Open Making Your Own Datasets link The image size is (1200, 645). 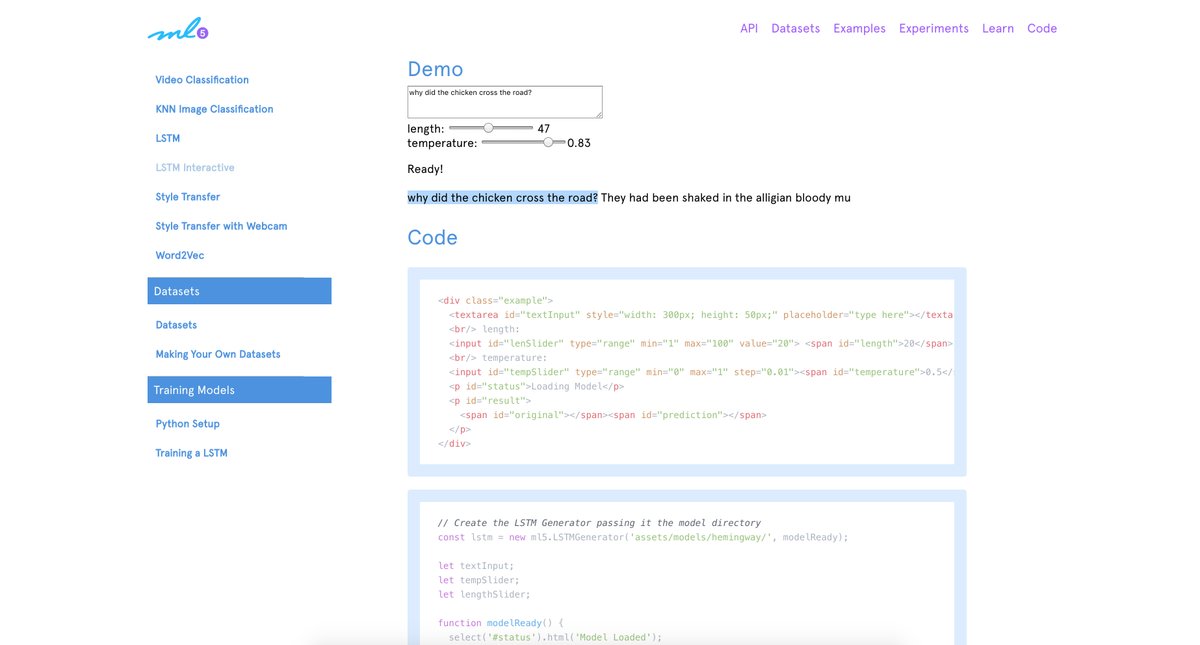[218, 354]
